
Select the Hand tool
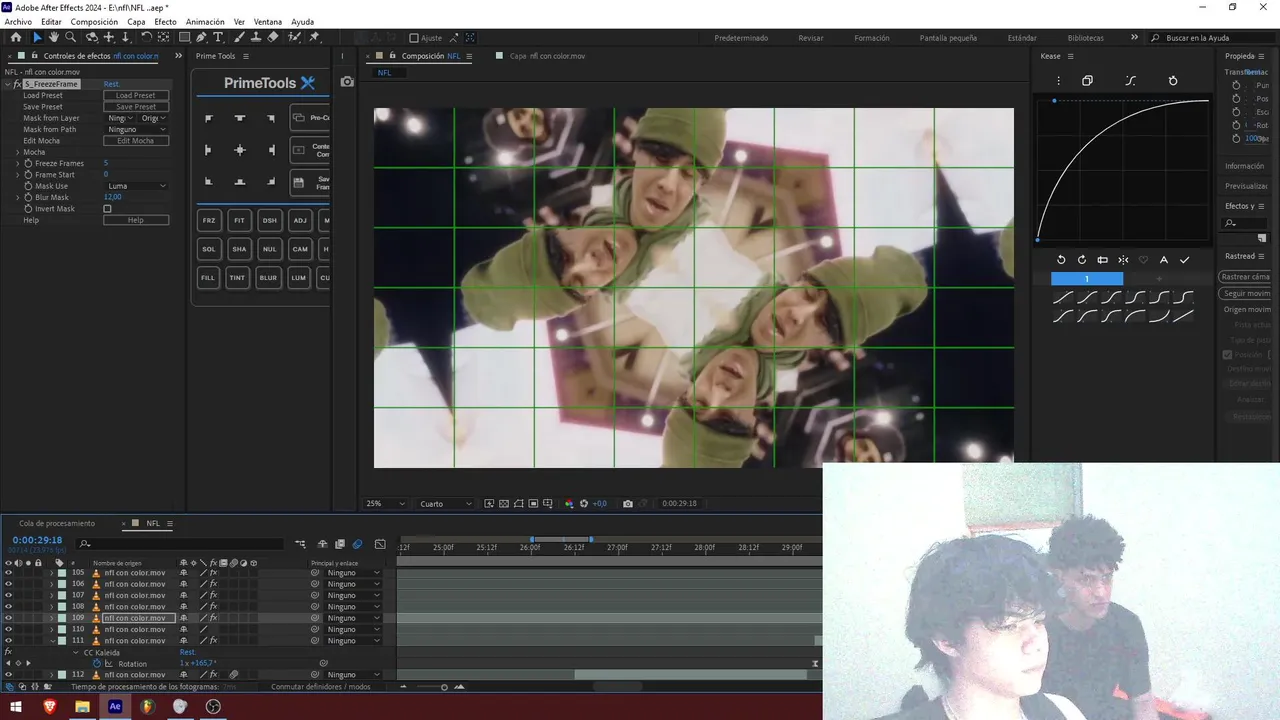pyautogui.click(x=54, y=37)
